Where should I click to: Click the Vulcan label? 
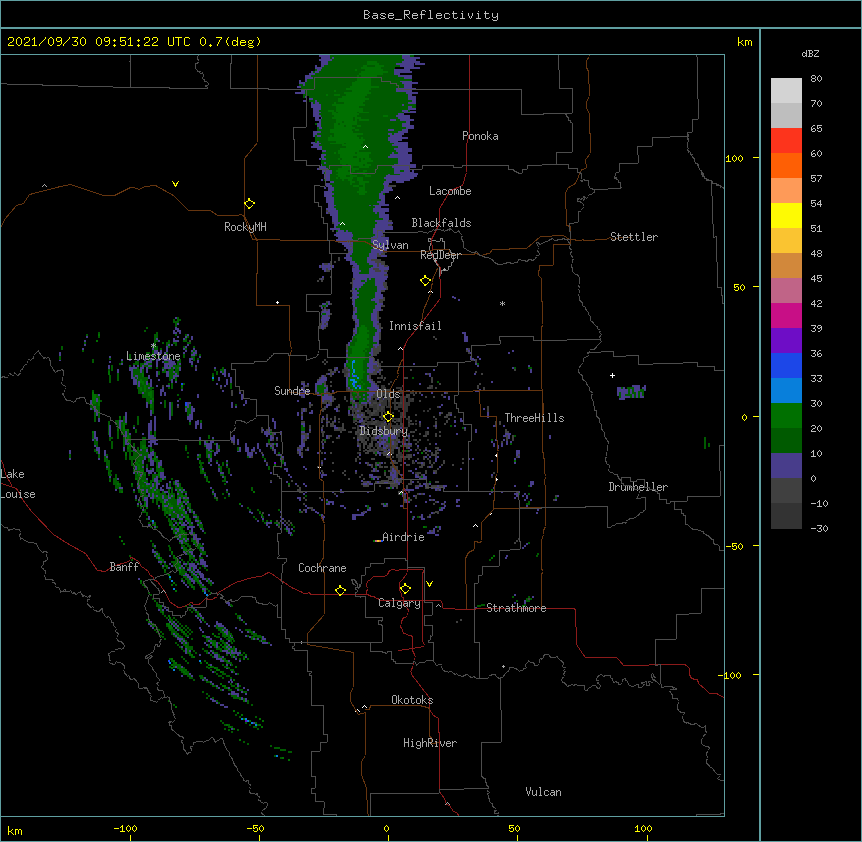543,792
